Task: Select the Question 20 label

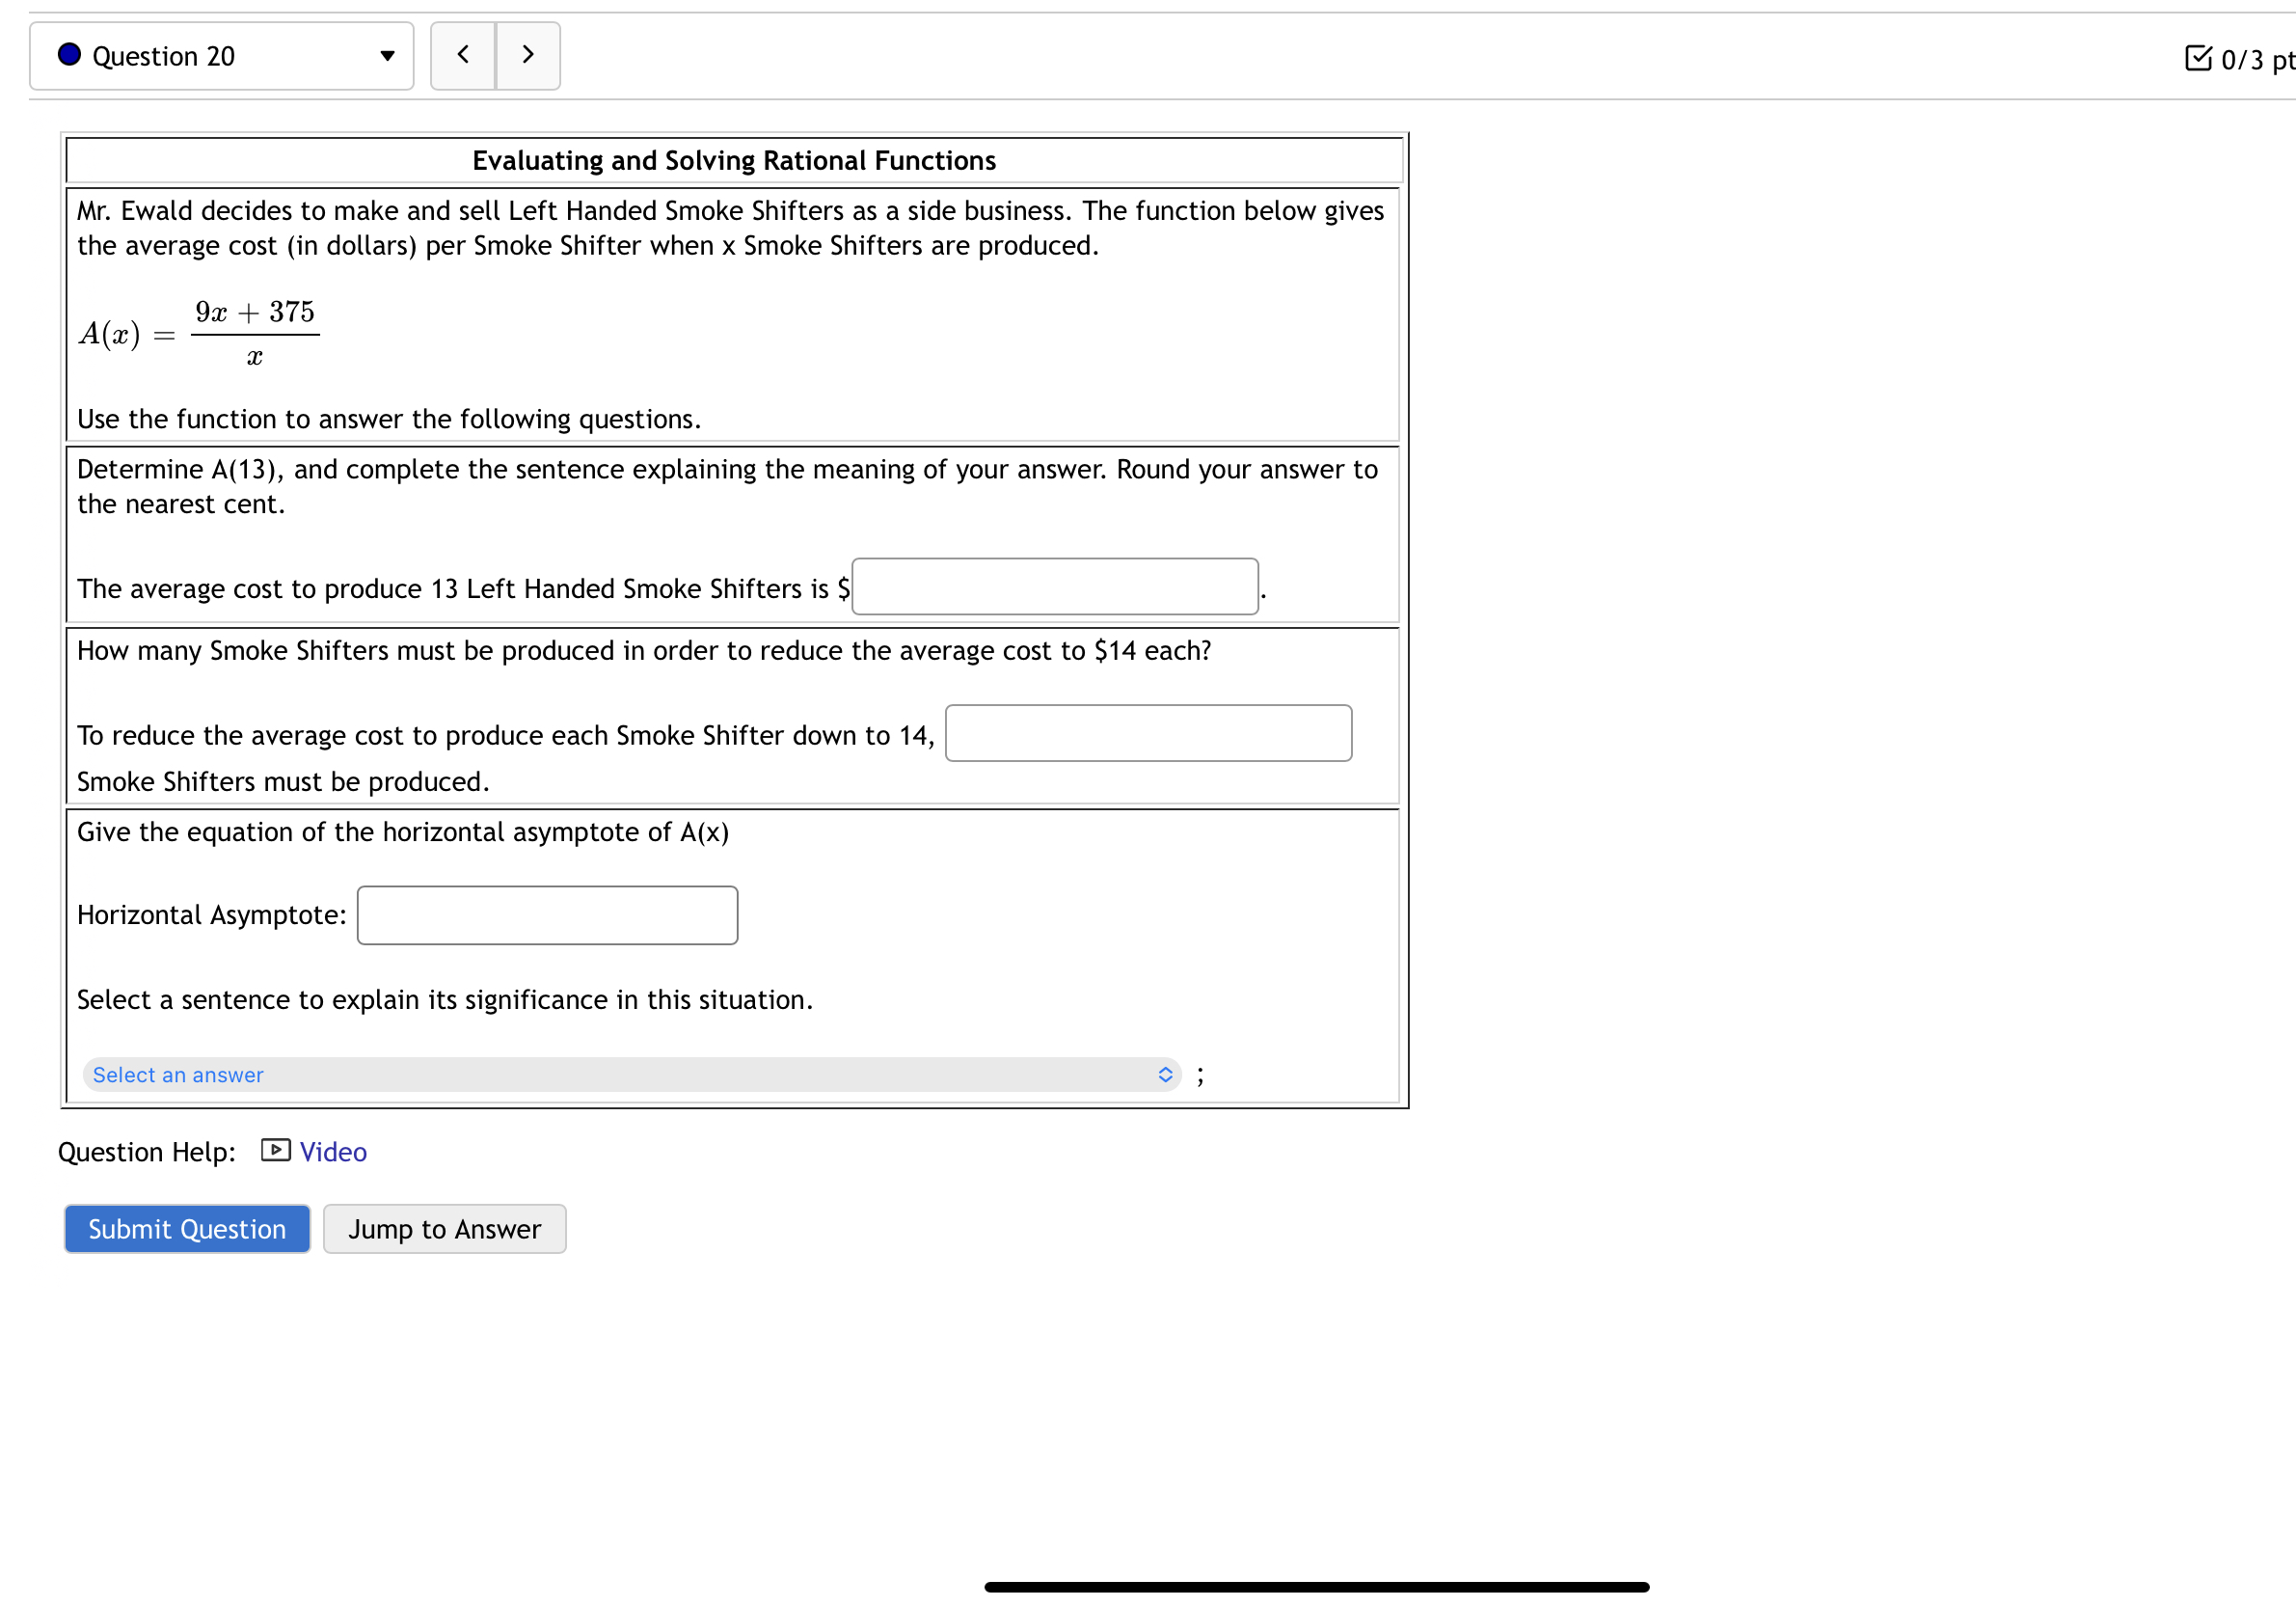Action: click(163, 56)
